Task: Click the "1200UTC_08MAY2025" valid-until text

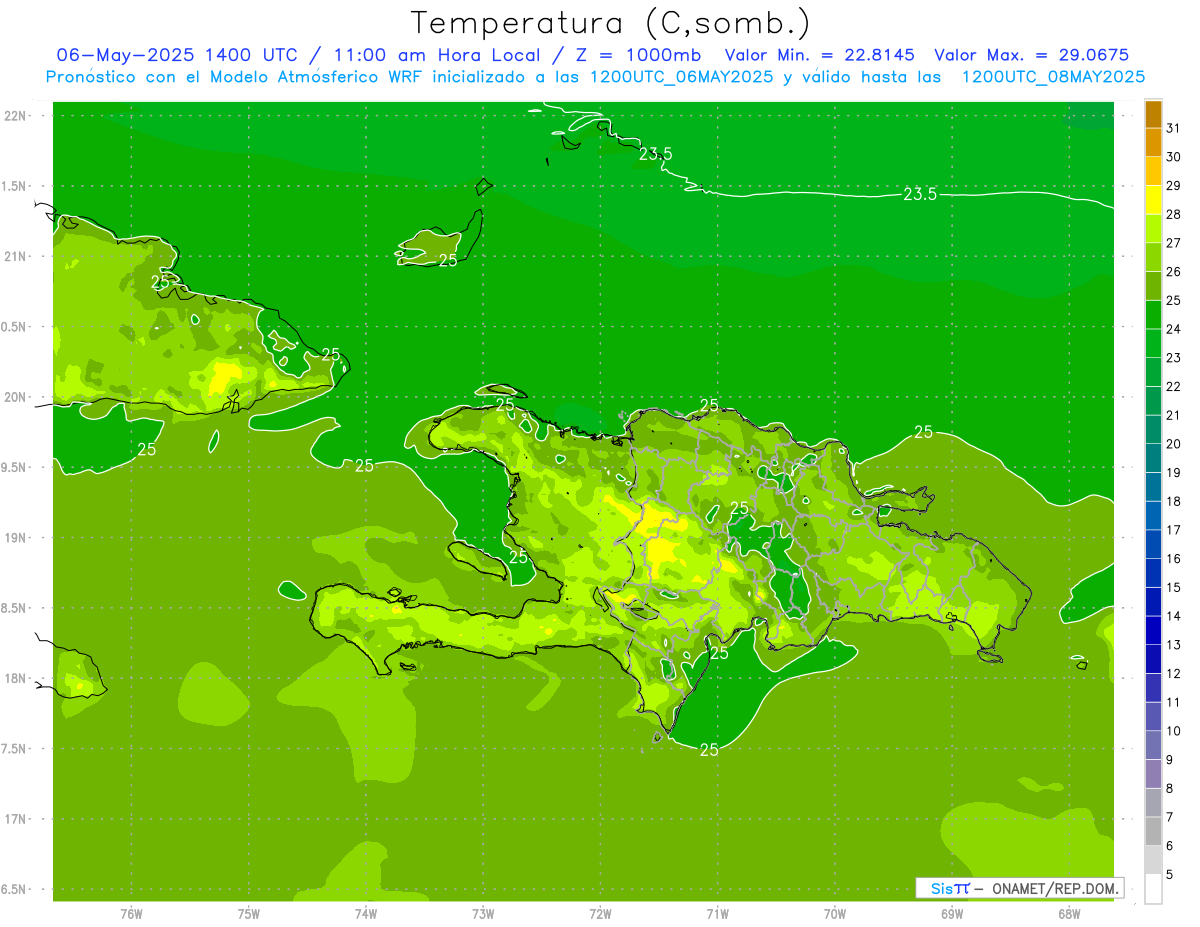Action: (1053, 76)
